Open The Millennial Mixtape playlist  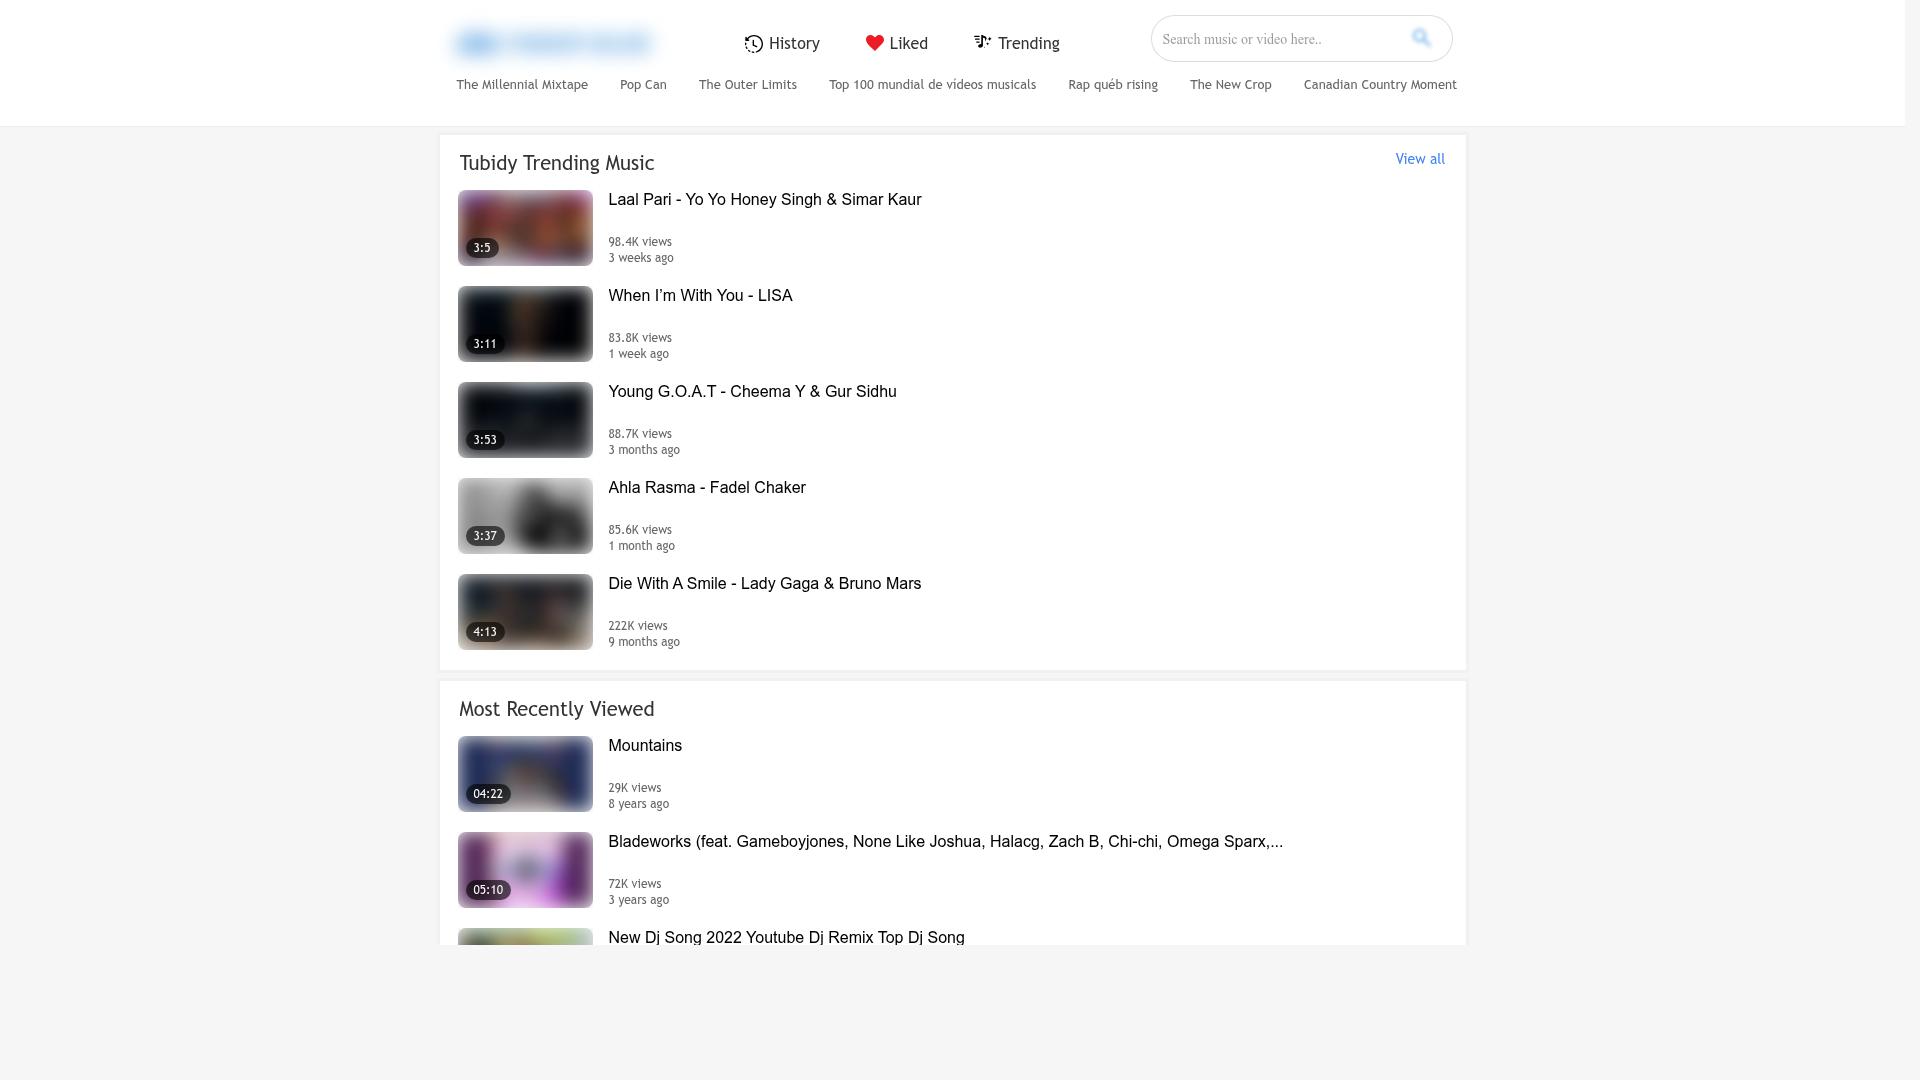click(522, 85)
